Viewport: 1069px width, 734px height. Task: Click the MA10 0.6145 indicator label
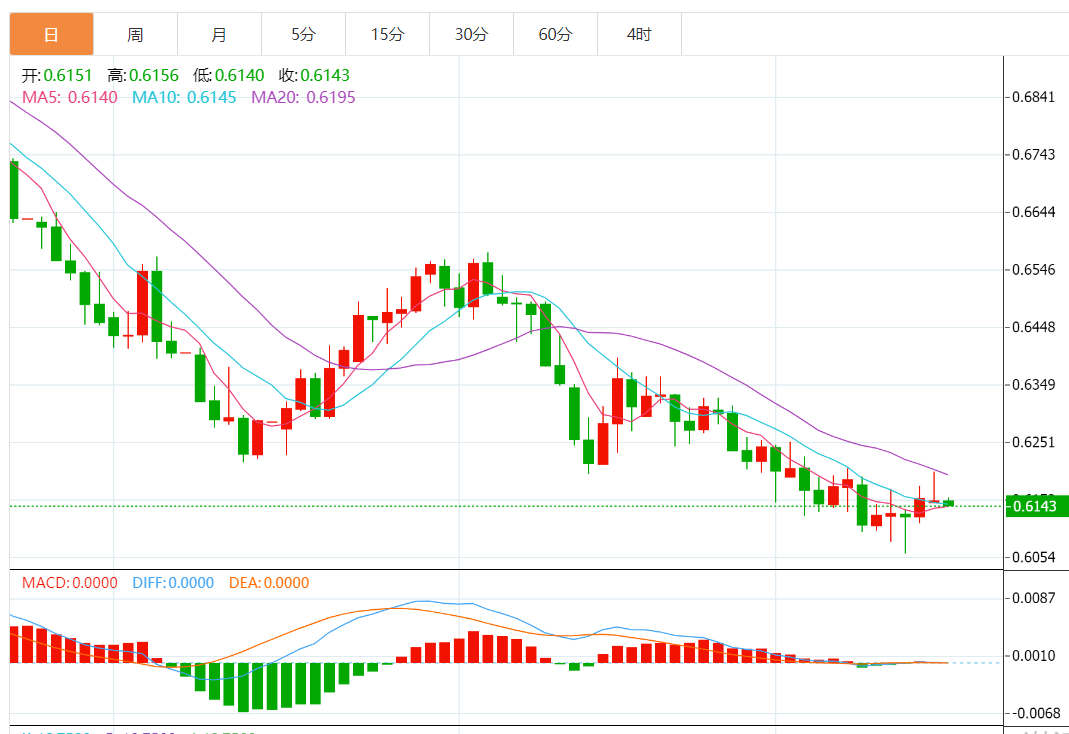pos(184,97)
